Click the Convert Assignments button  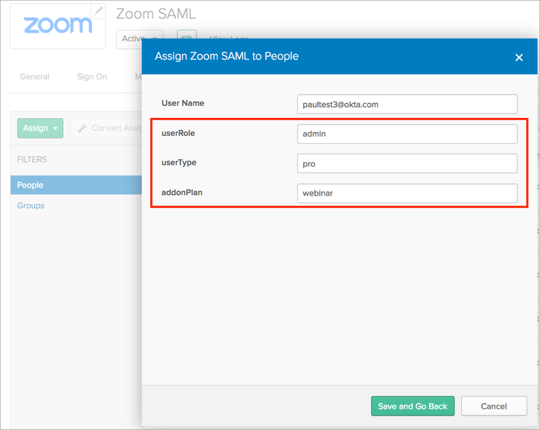106,128
